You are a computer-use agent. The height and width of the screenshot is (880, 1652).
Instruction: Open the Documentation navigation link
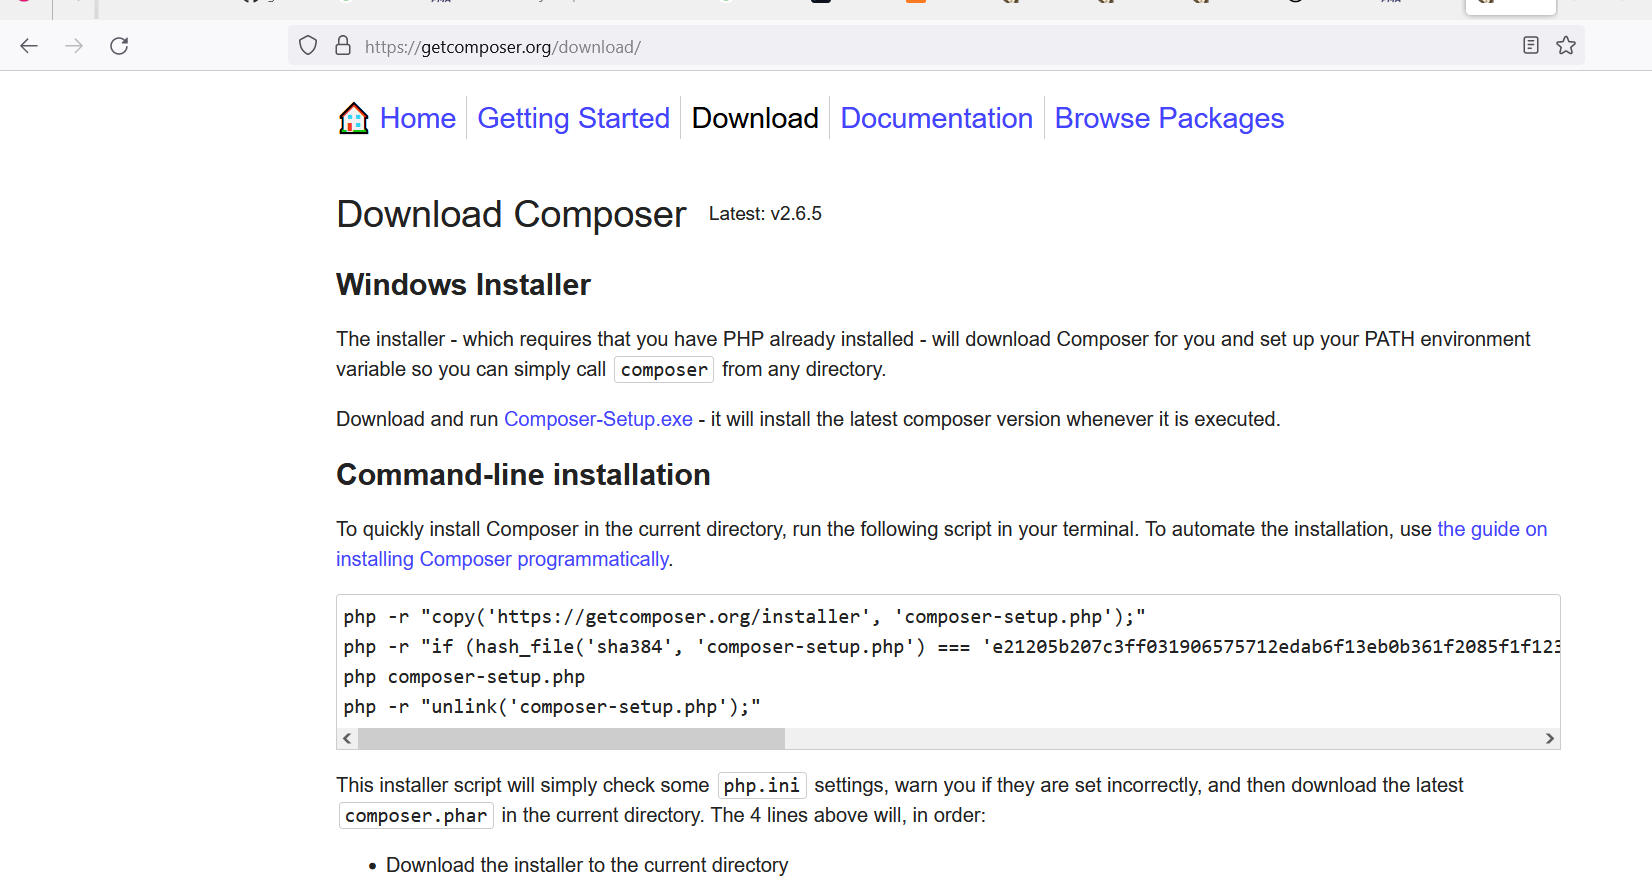point(936,117)
